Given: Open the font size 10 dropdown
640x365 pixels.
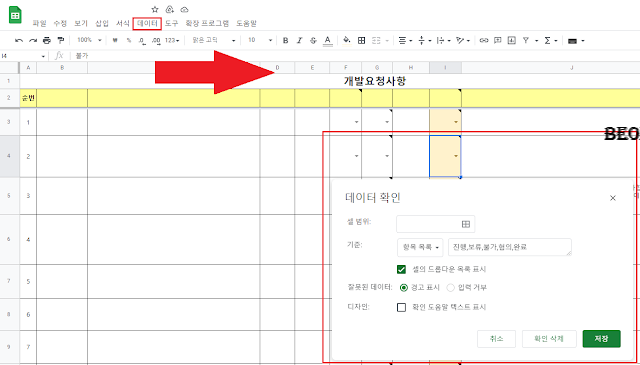Looking at the screenshot, I should pos(260,40).
